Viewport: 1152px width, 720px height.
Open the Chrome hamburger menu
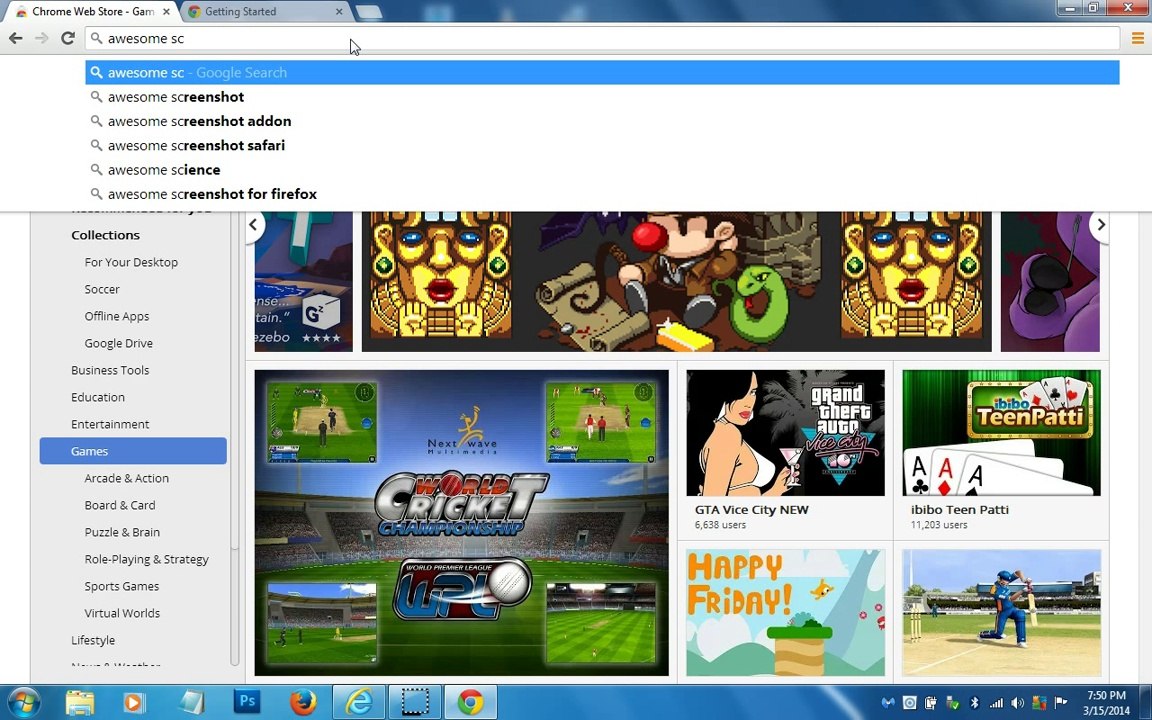[x=1137, y=38]
